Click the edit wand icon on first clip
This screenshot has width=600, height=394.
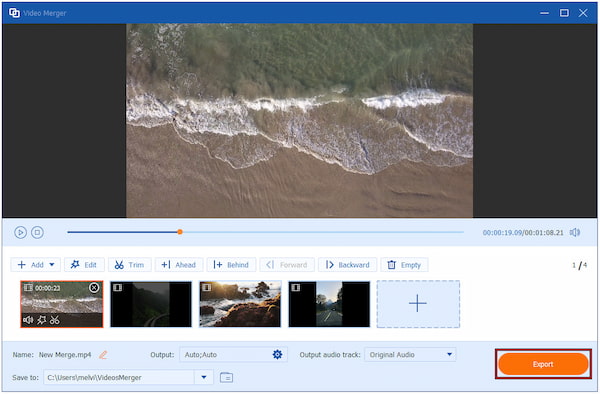pos(41,320)
